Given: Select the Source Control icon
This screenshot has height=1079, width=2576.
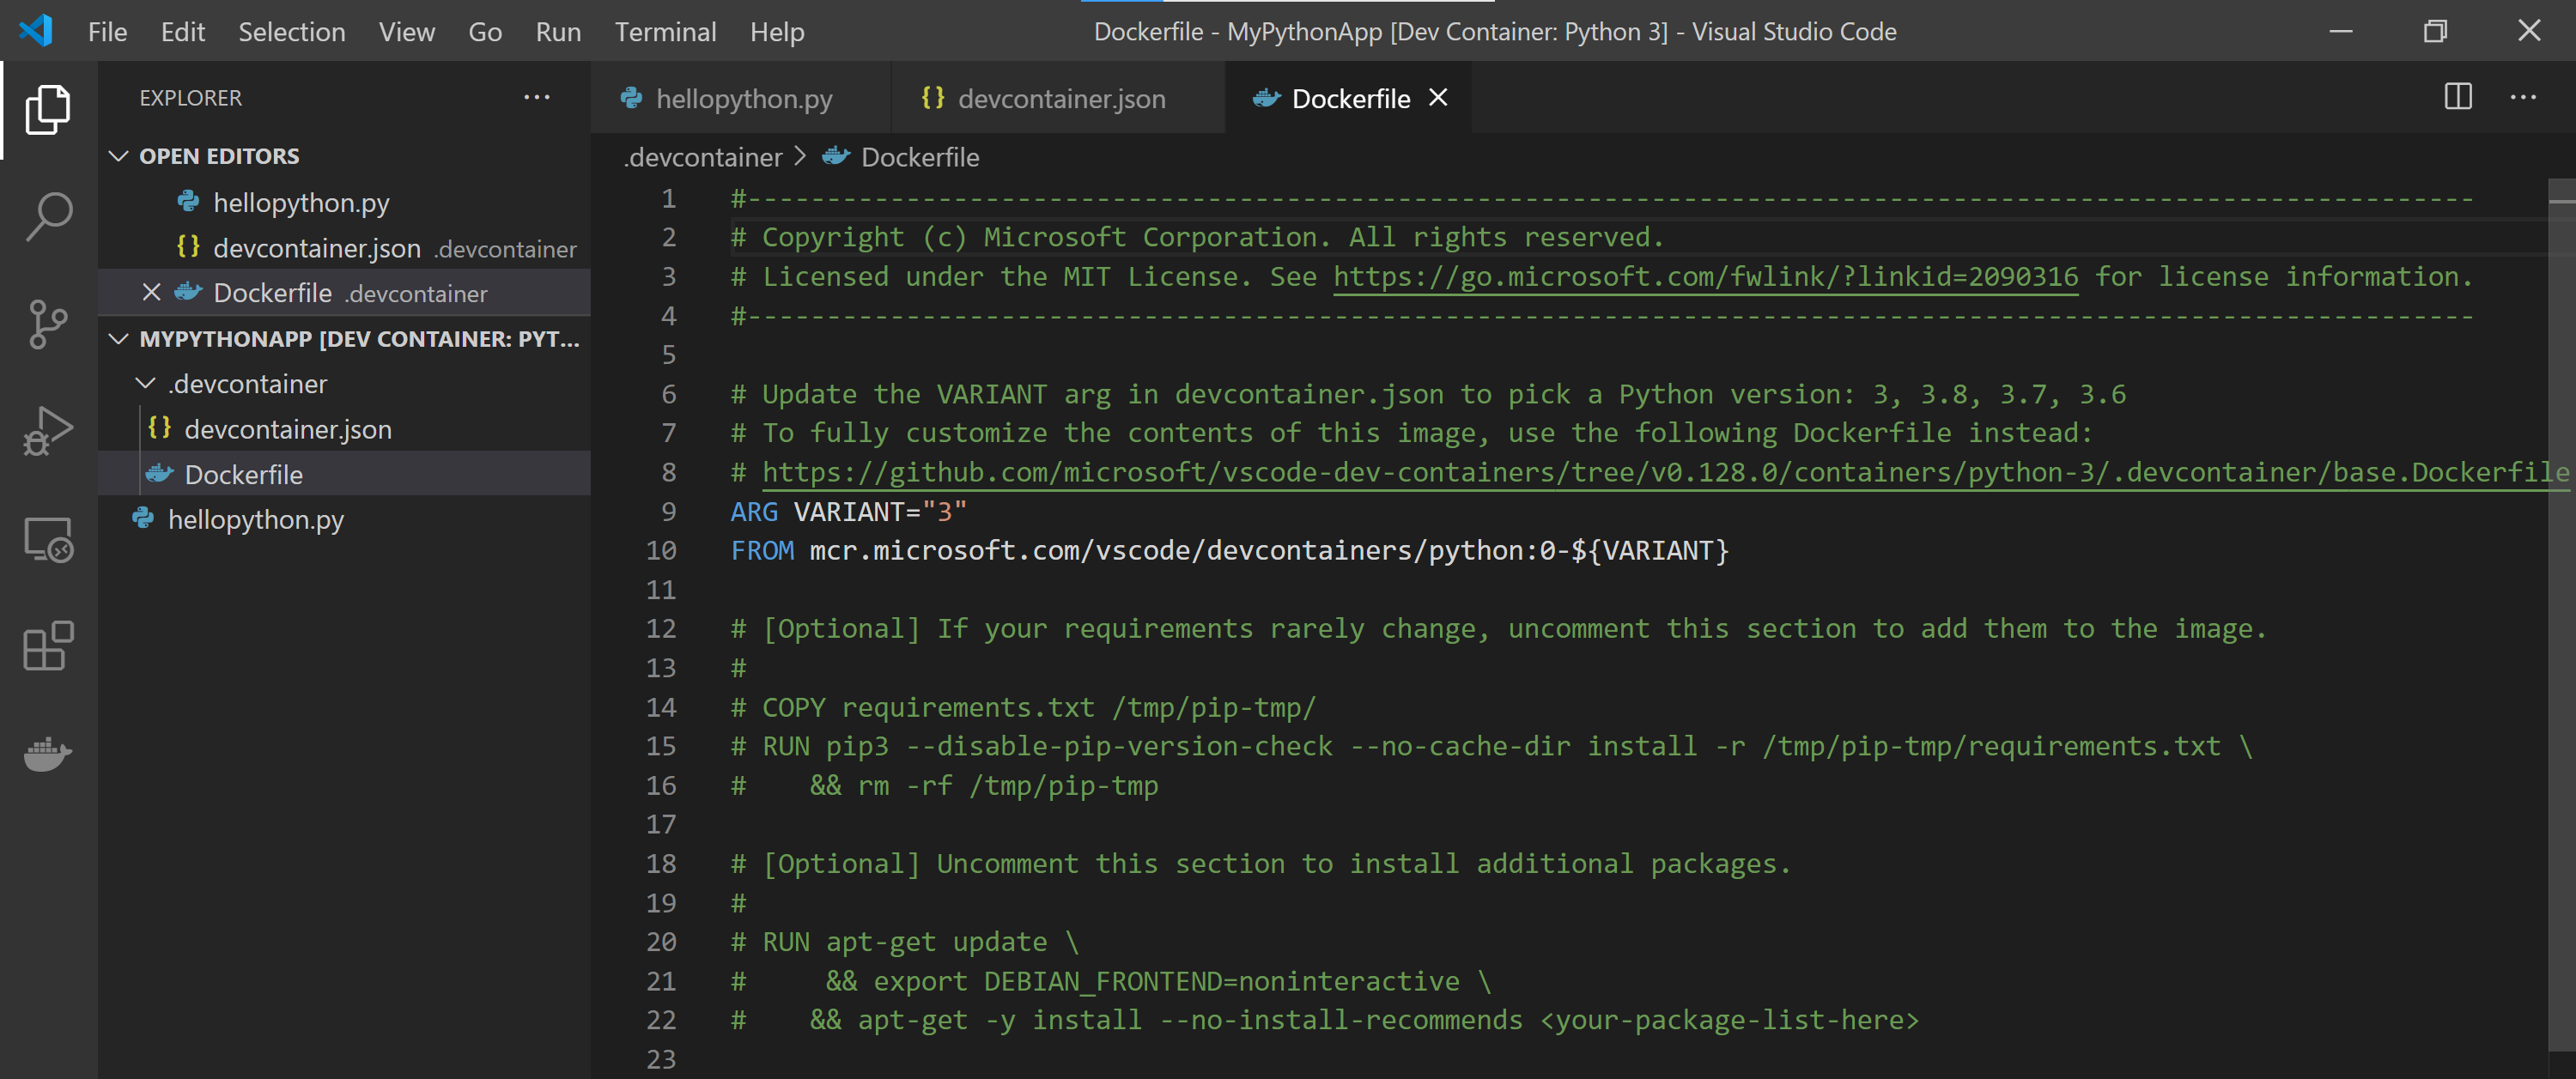Looking at the screenshot, I should point(47,324).
